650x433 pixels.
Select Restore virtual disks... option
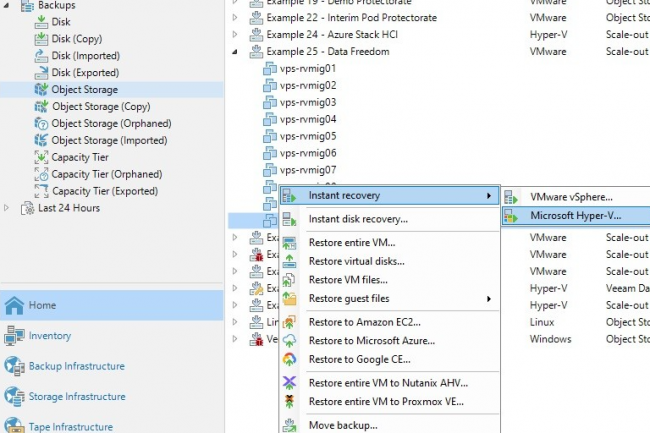point(390,261)
